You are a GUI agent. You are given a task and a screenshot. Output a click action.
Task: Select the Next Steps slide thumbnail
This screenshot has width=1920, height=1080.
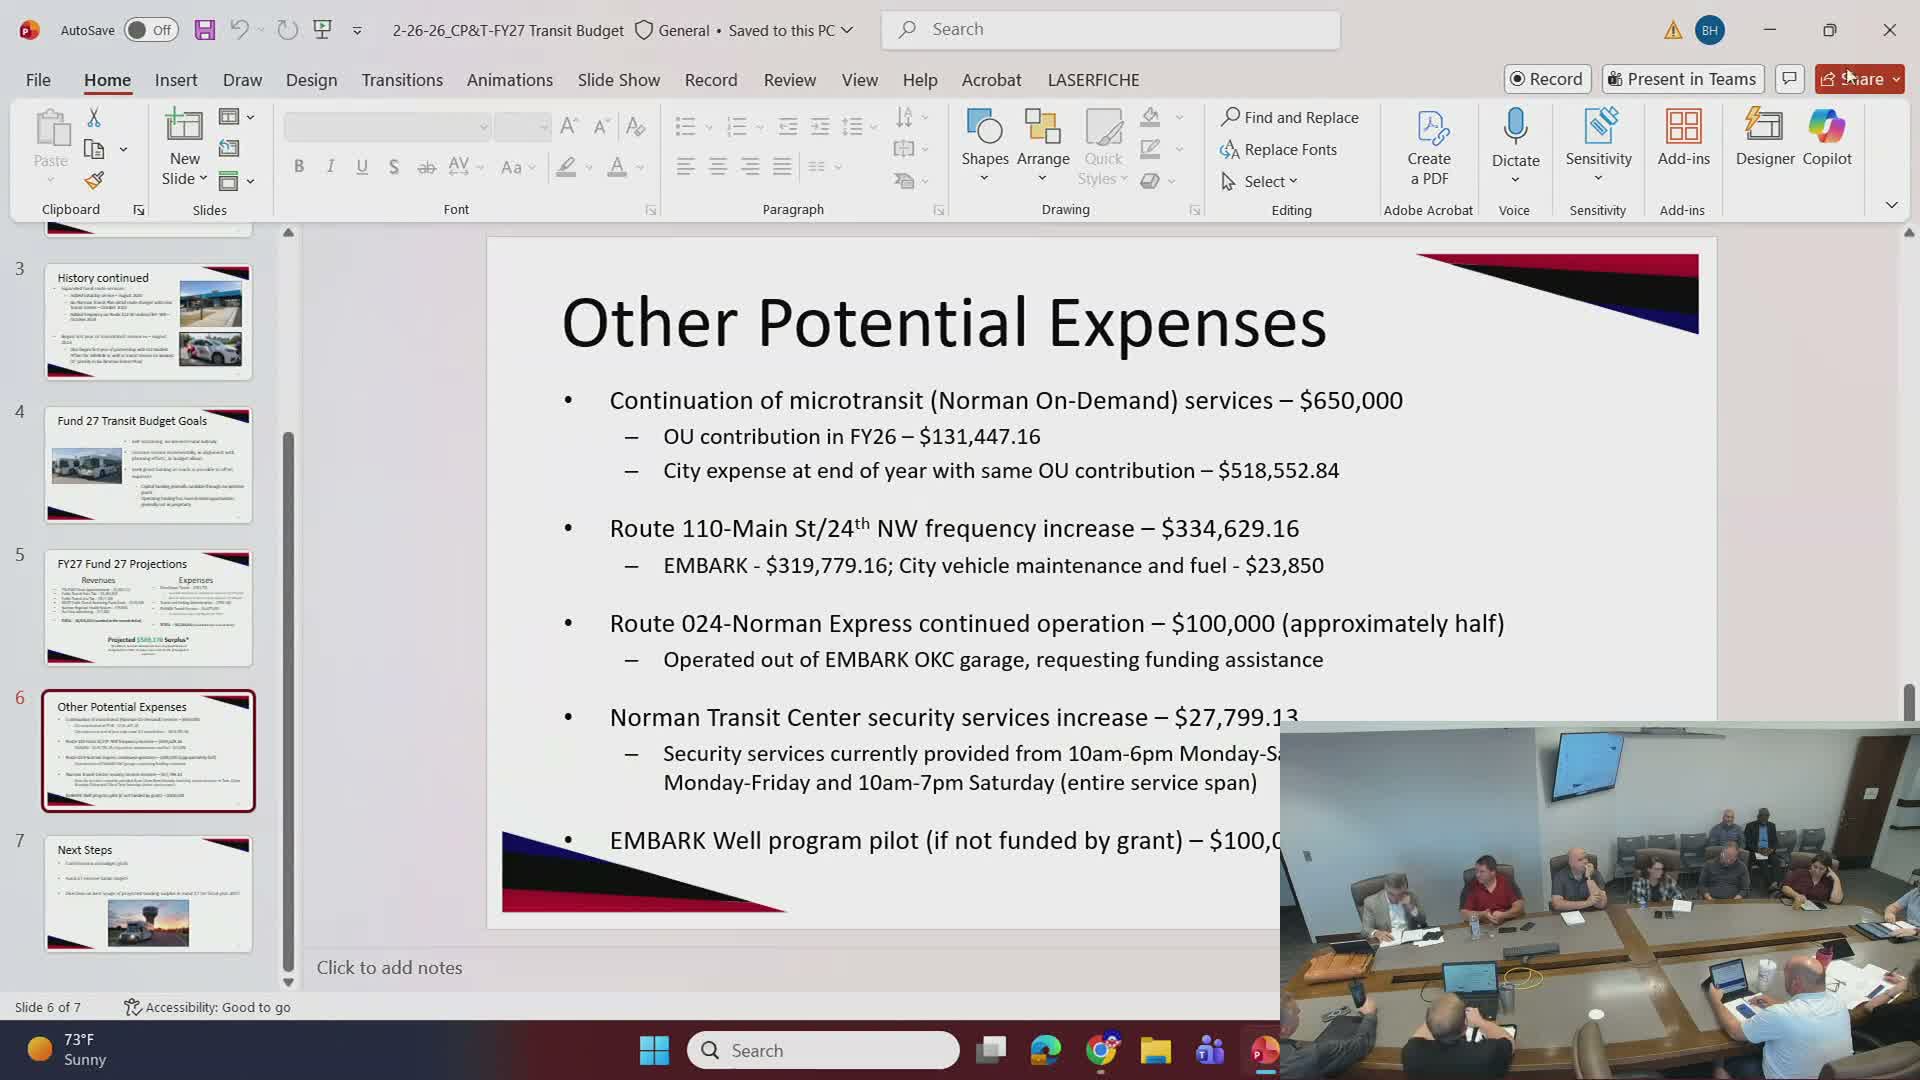148,893
